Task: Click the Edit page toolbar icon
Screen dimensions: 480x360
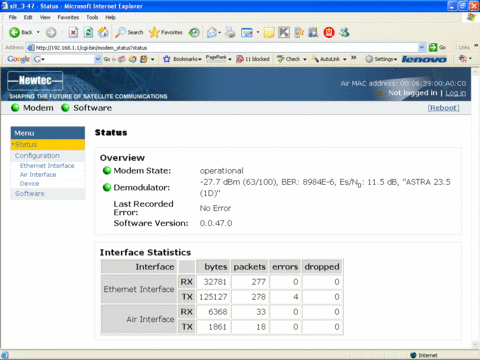Action: click(x=247, y=32)
